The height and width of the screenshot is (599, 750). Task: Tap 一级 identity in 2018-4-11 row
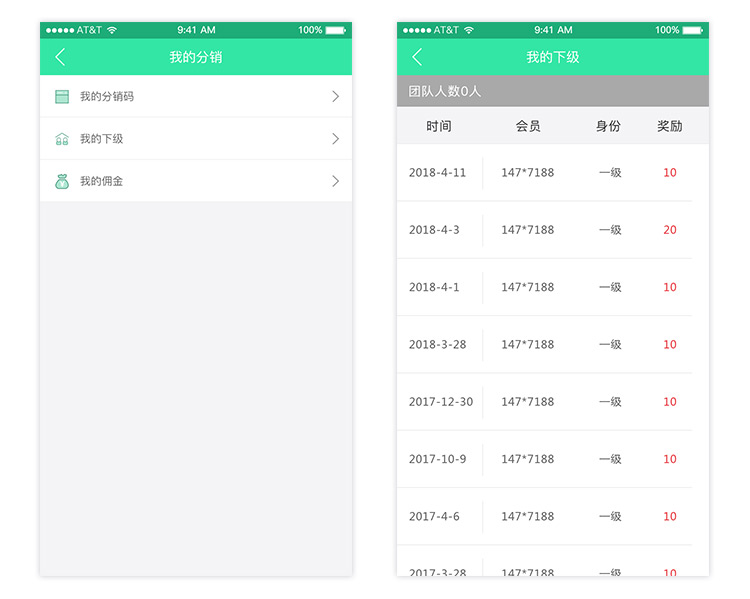click(x=610, y=173)
